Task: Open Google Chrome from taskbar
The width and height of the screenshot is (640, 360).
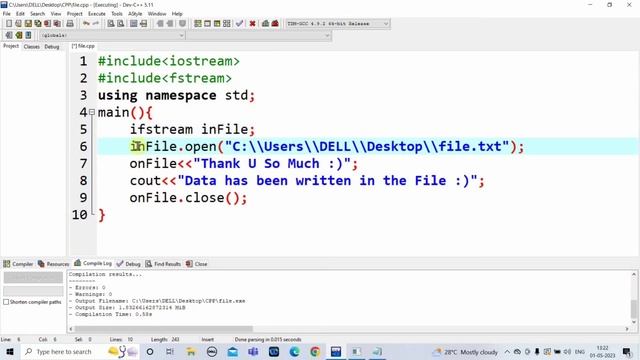Action: pos(315,351)
